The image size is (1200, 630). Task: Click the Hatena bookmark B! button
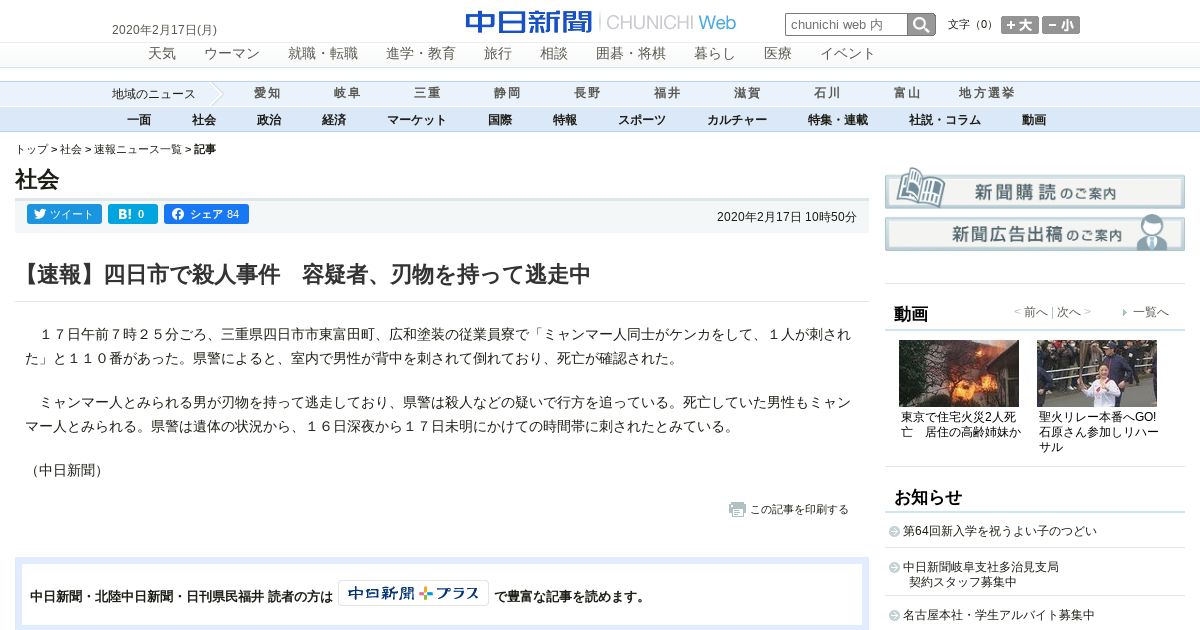pyautogui.click(x=132, y=214)
